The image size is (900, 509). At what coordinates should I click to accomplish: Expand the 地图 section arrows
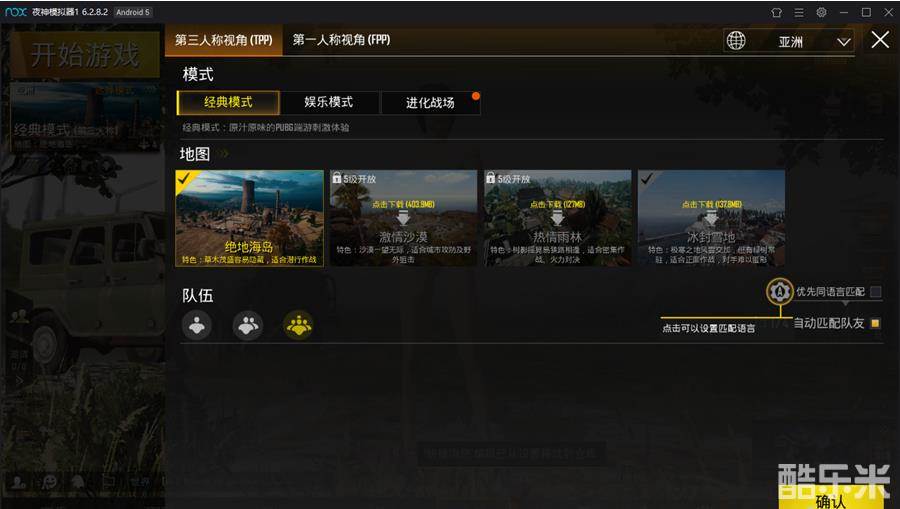tap(223, 153)
